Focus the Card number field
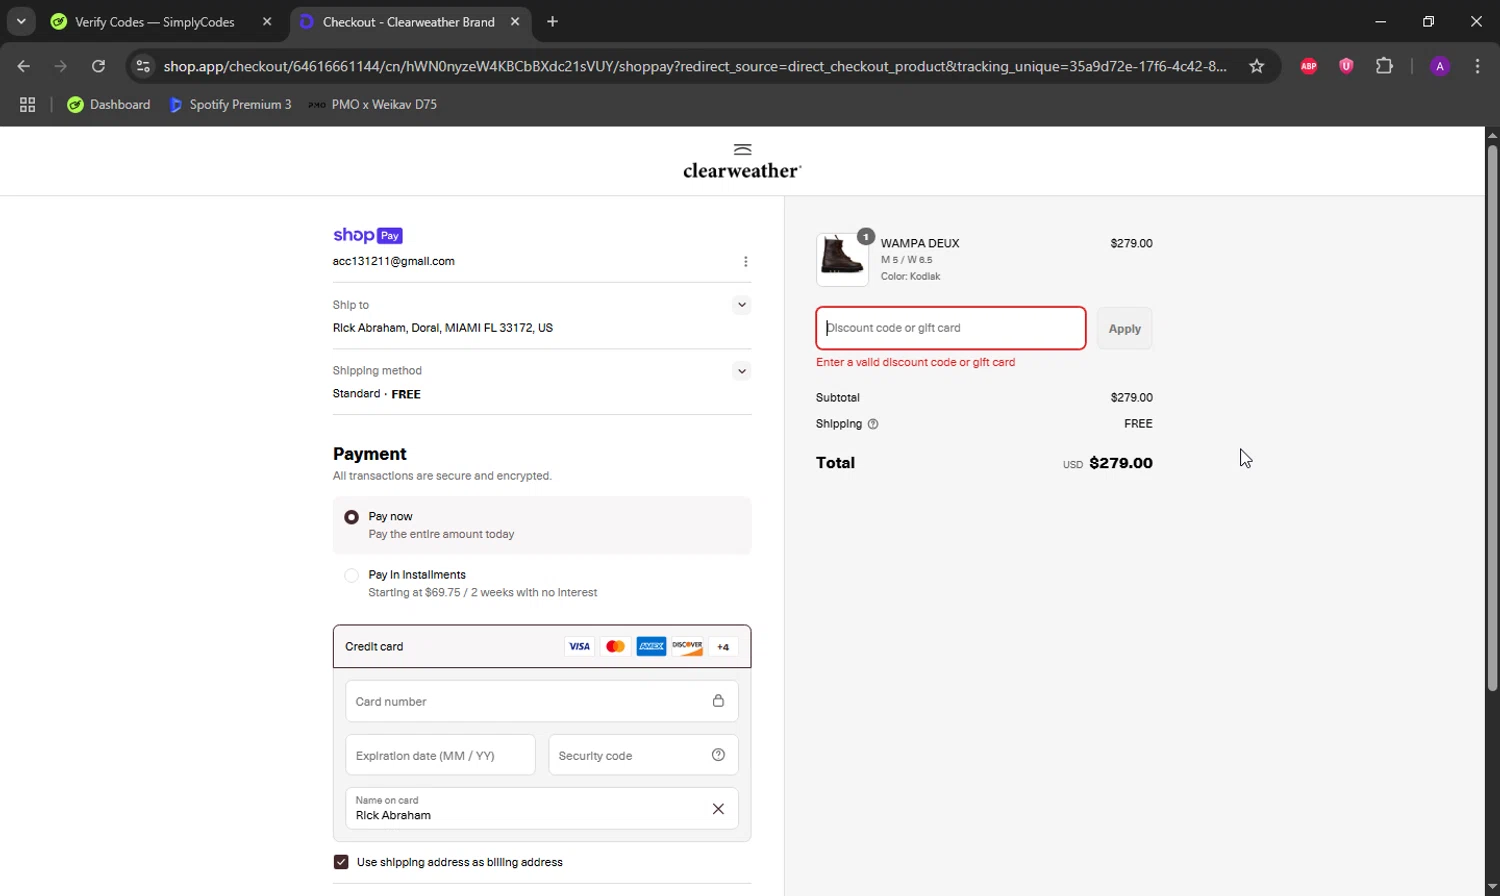 click(x=542, y=702)
